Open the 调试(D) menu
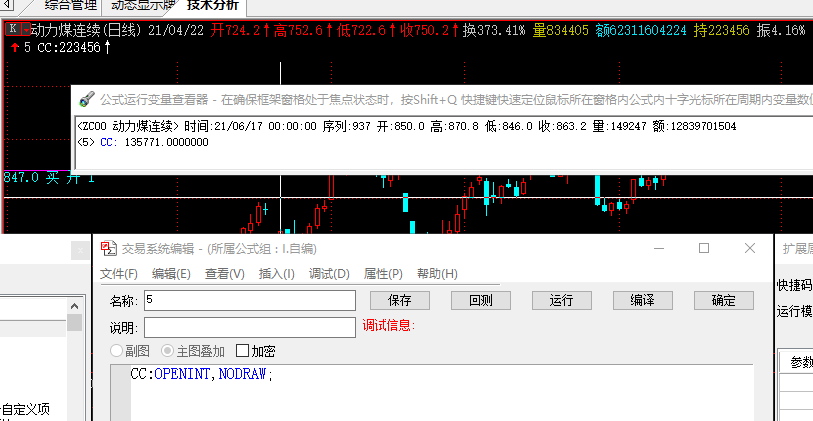Screen dimensions: 813x421 point(329,274)
